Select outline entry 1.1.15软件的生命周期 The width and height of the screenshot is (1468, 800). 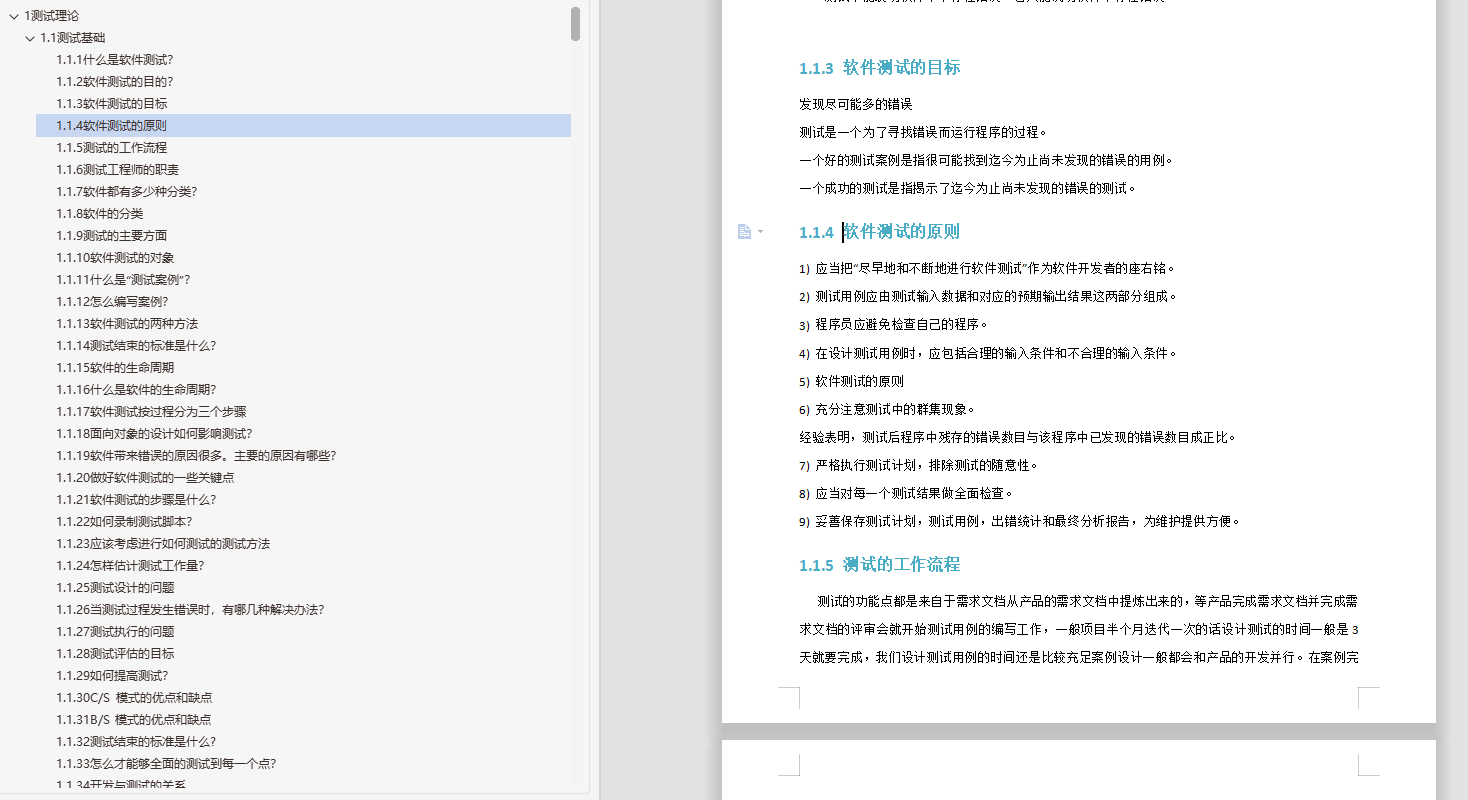[x=115, y=368]
